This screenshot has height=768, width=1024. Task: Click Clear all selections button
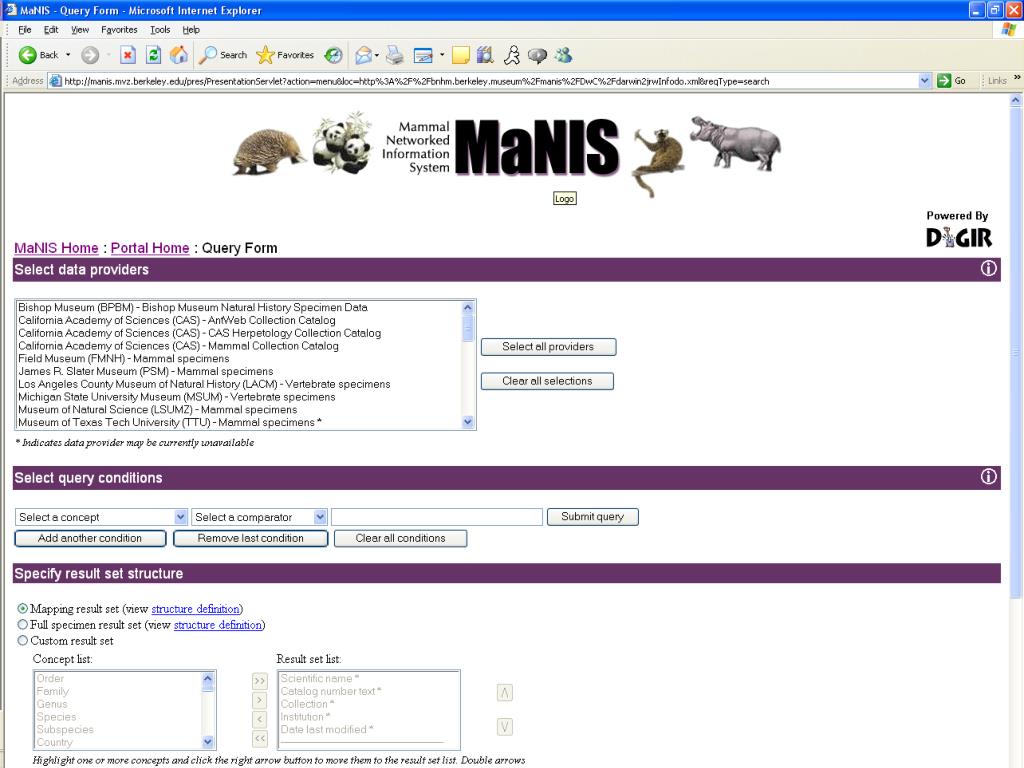(547, 381)
